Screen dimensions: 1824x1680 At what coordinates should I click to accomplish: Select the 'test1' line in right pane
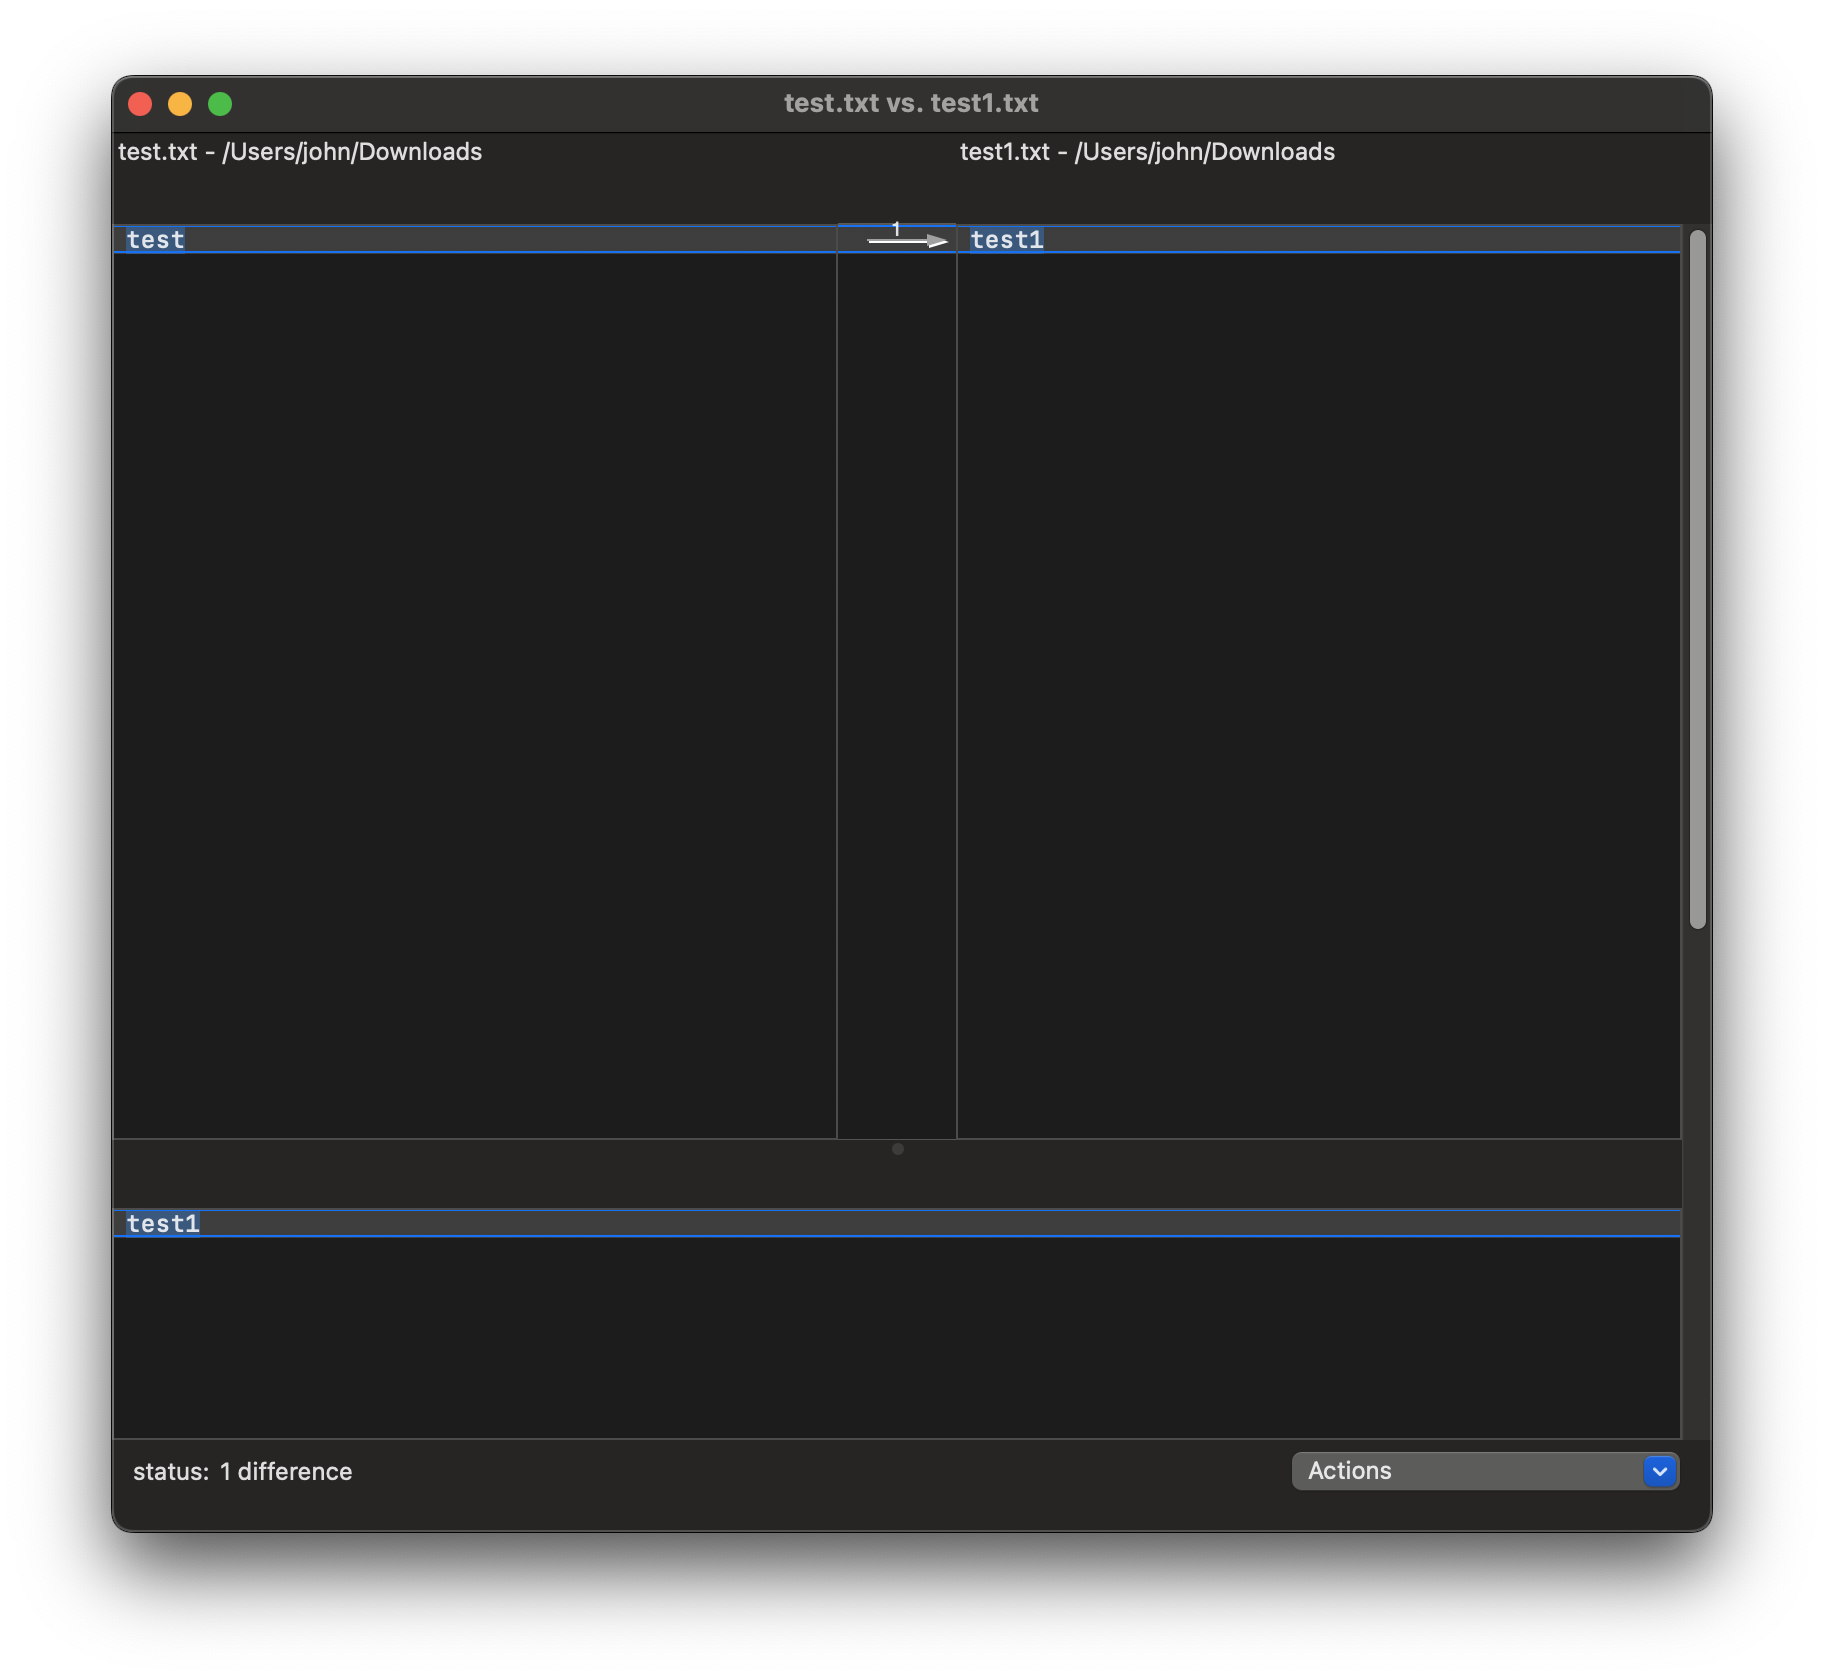[1318, 240]
